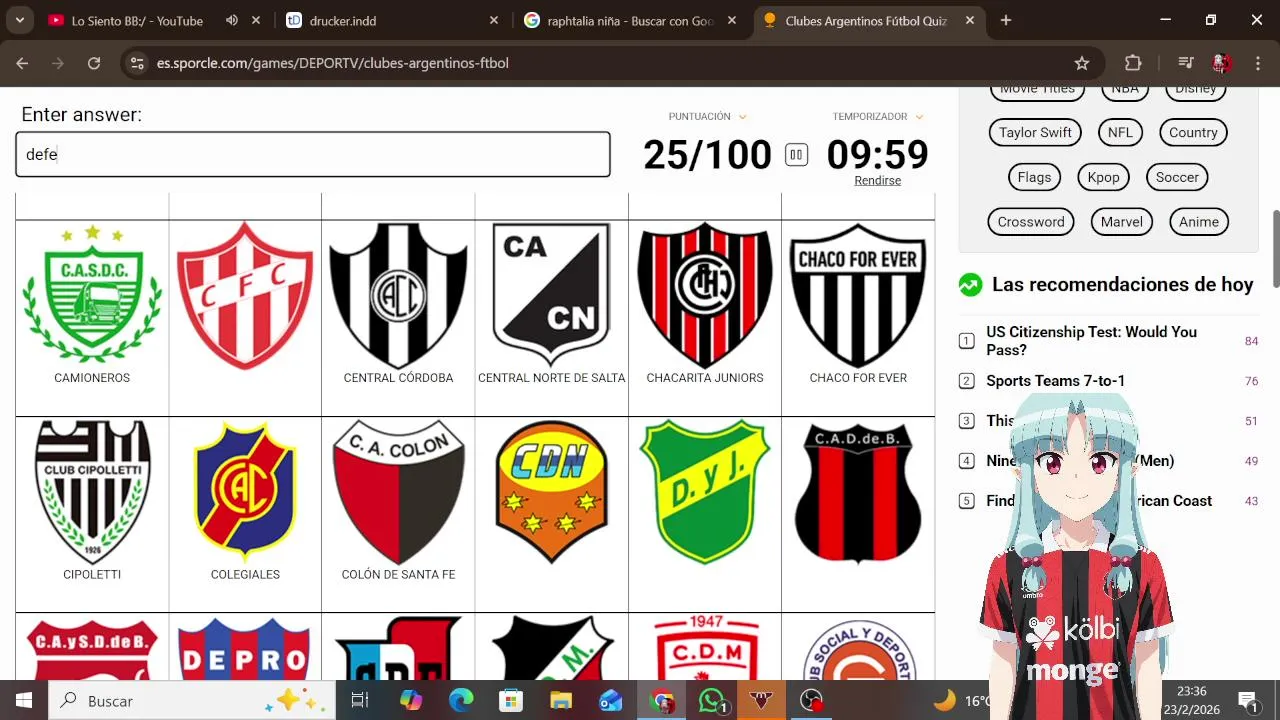Image resolution: width=1280 pixels, height=720 pixels.
Task: Open Microsoft Edge from taskbar
Action: click(461, 701)
